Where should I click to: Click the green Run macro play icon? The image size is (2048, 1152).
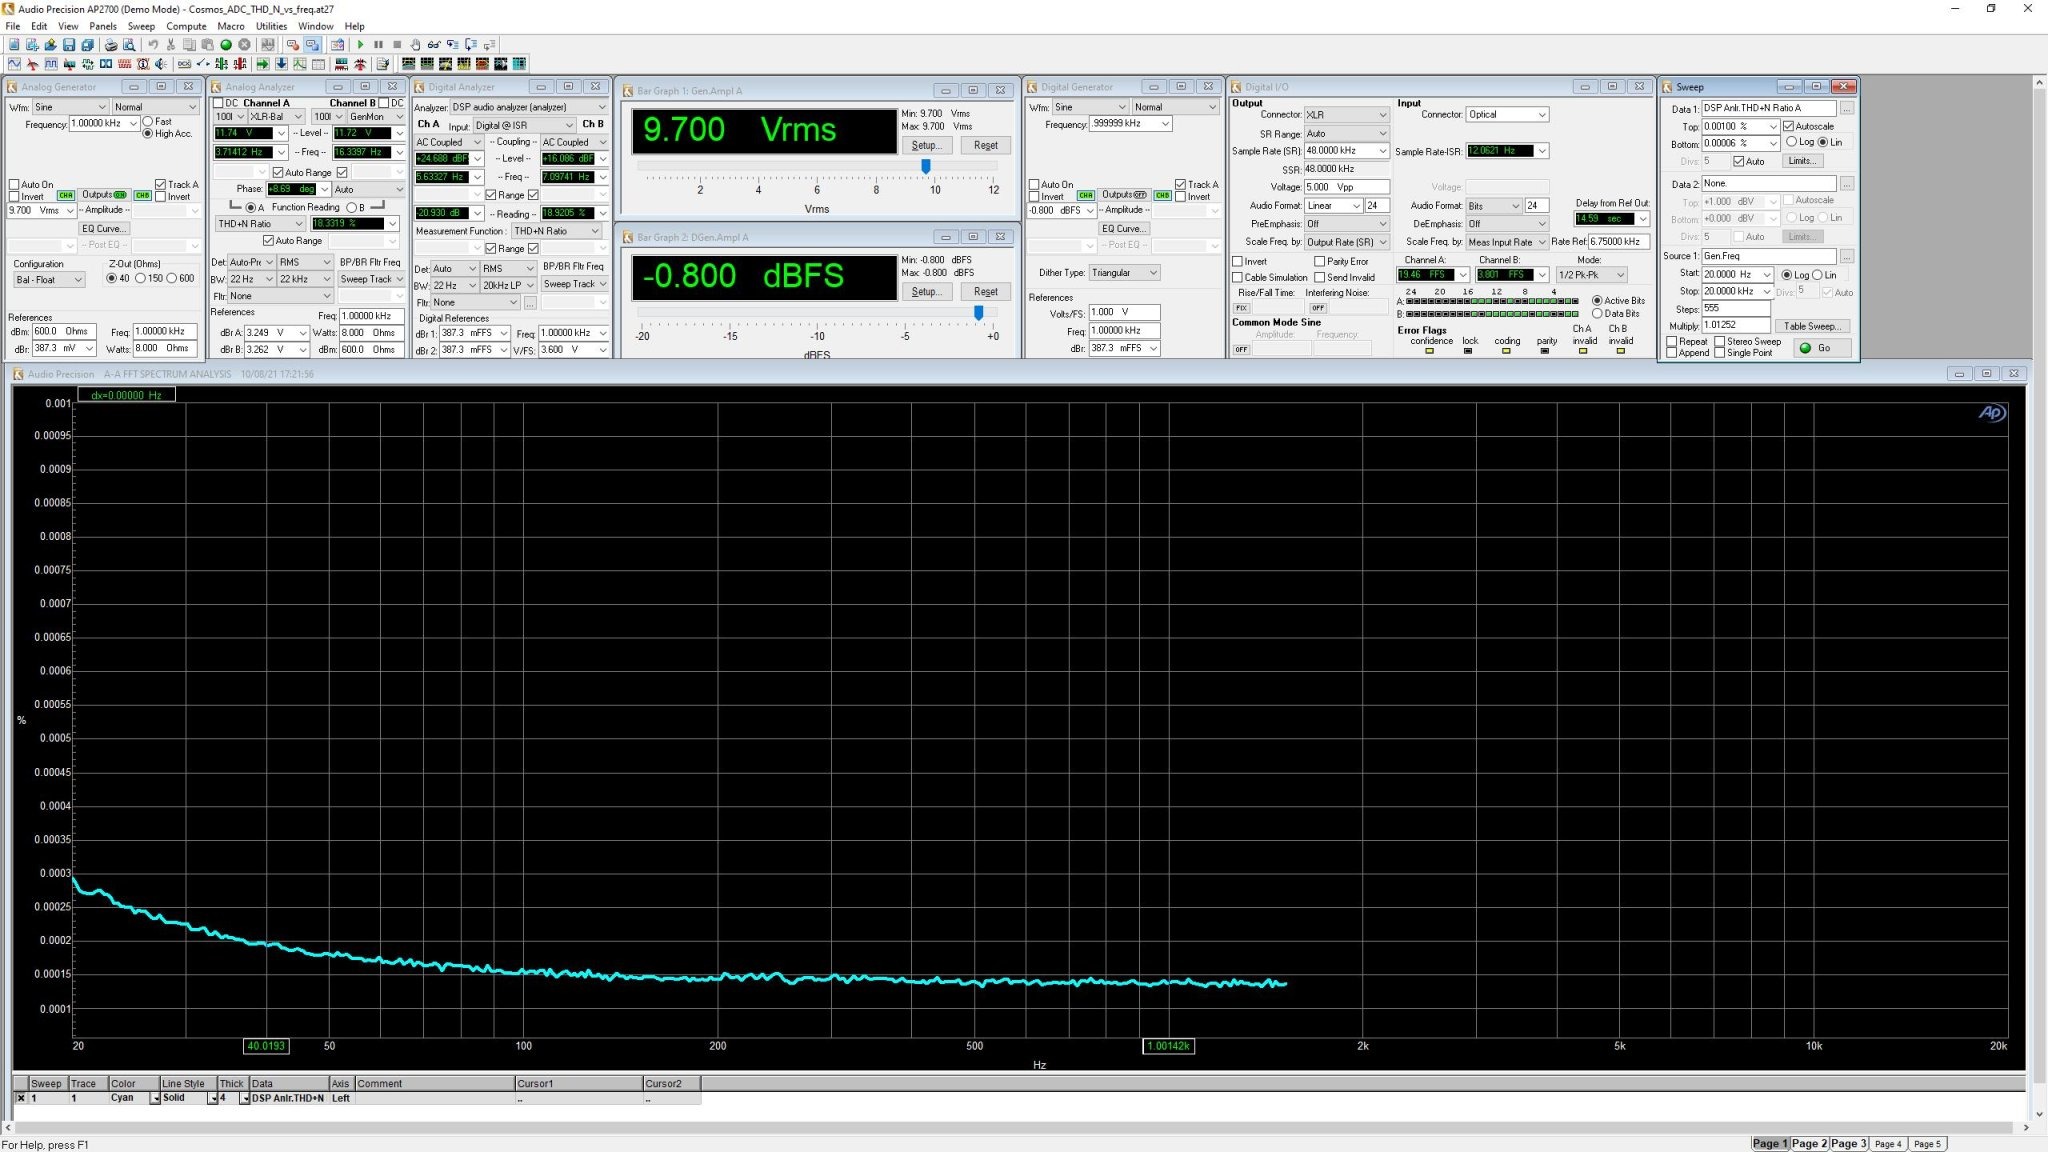360,44
